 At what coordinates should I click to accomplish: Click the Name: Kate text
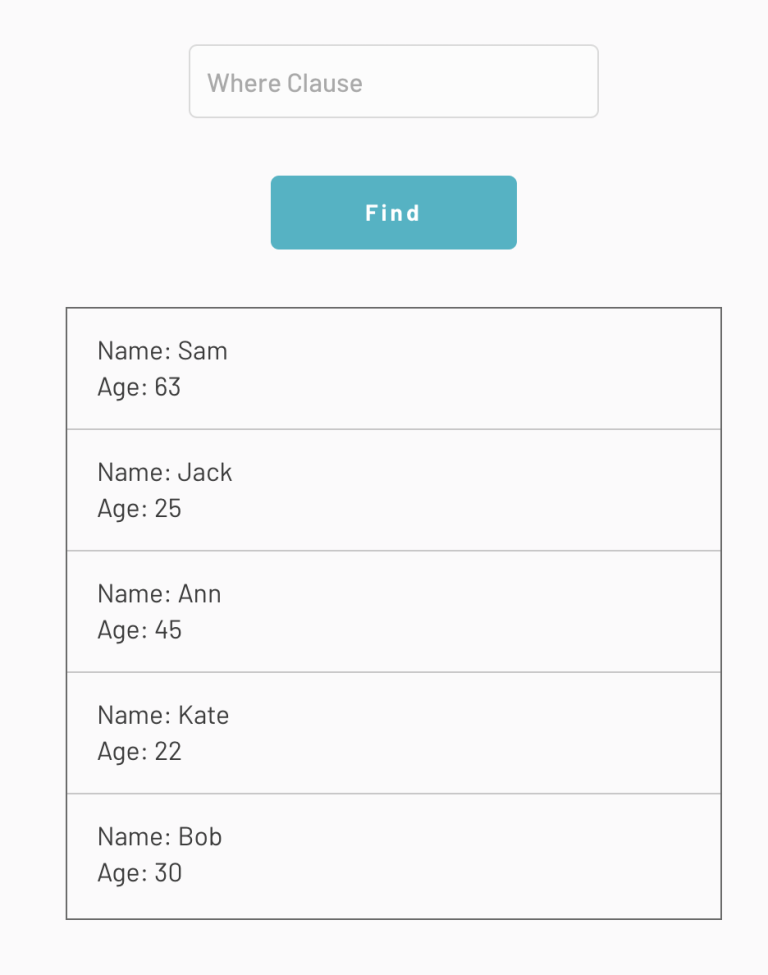(x=163, y=714)
